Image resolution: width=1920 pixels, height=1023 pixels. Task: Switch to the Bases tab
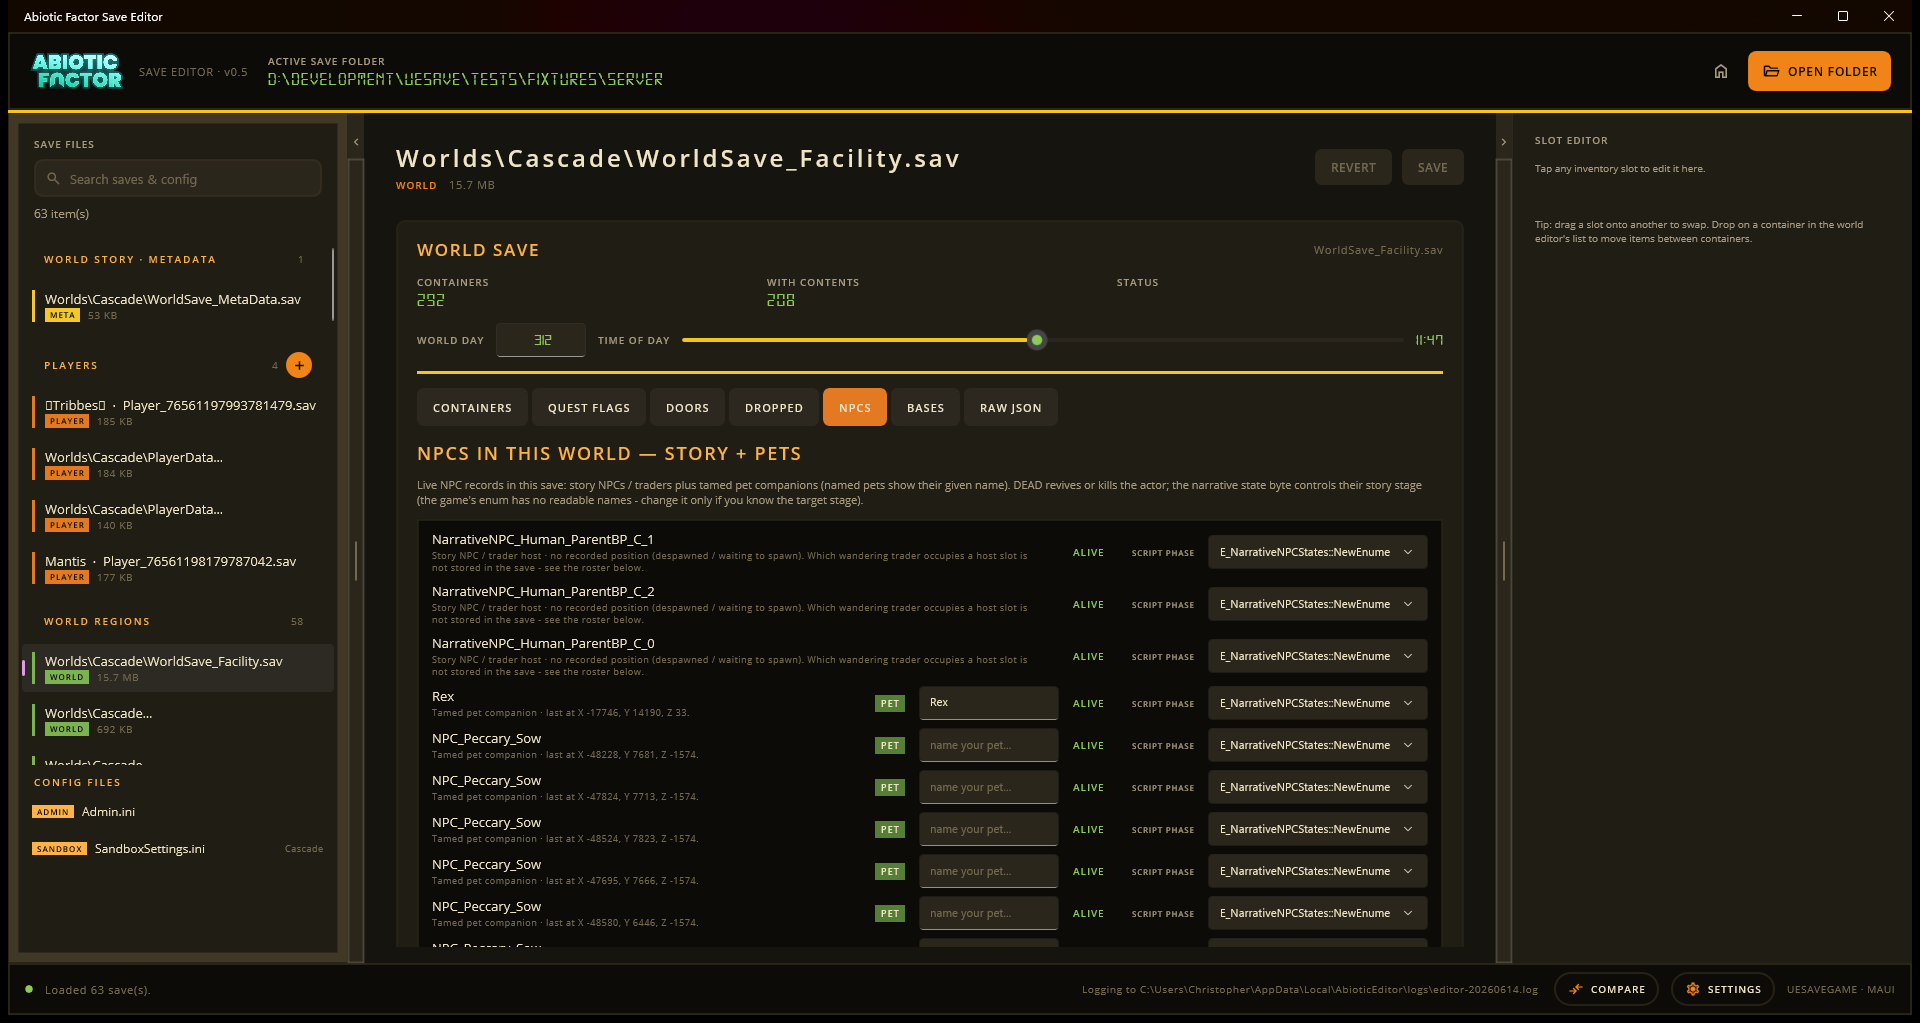click(x=925, y=407)
